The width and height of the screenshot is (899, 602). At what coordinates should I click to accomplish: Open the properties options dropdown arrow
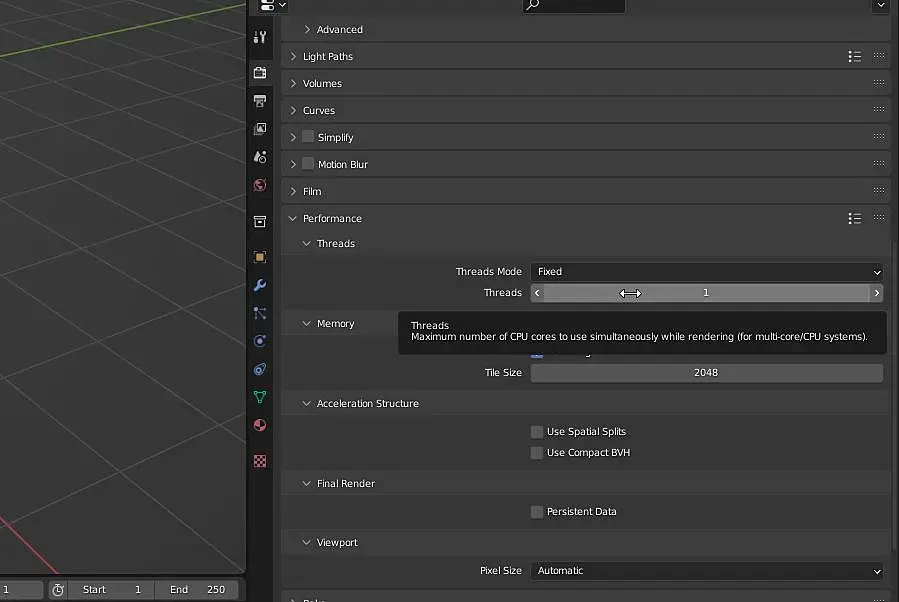(881, 6)
